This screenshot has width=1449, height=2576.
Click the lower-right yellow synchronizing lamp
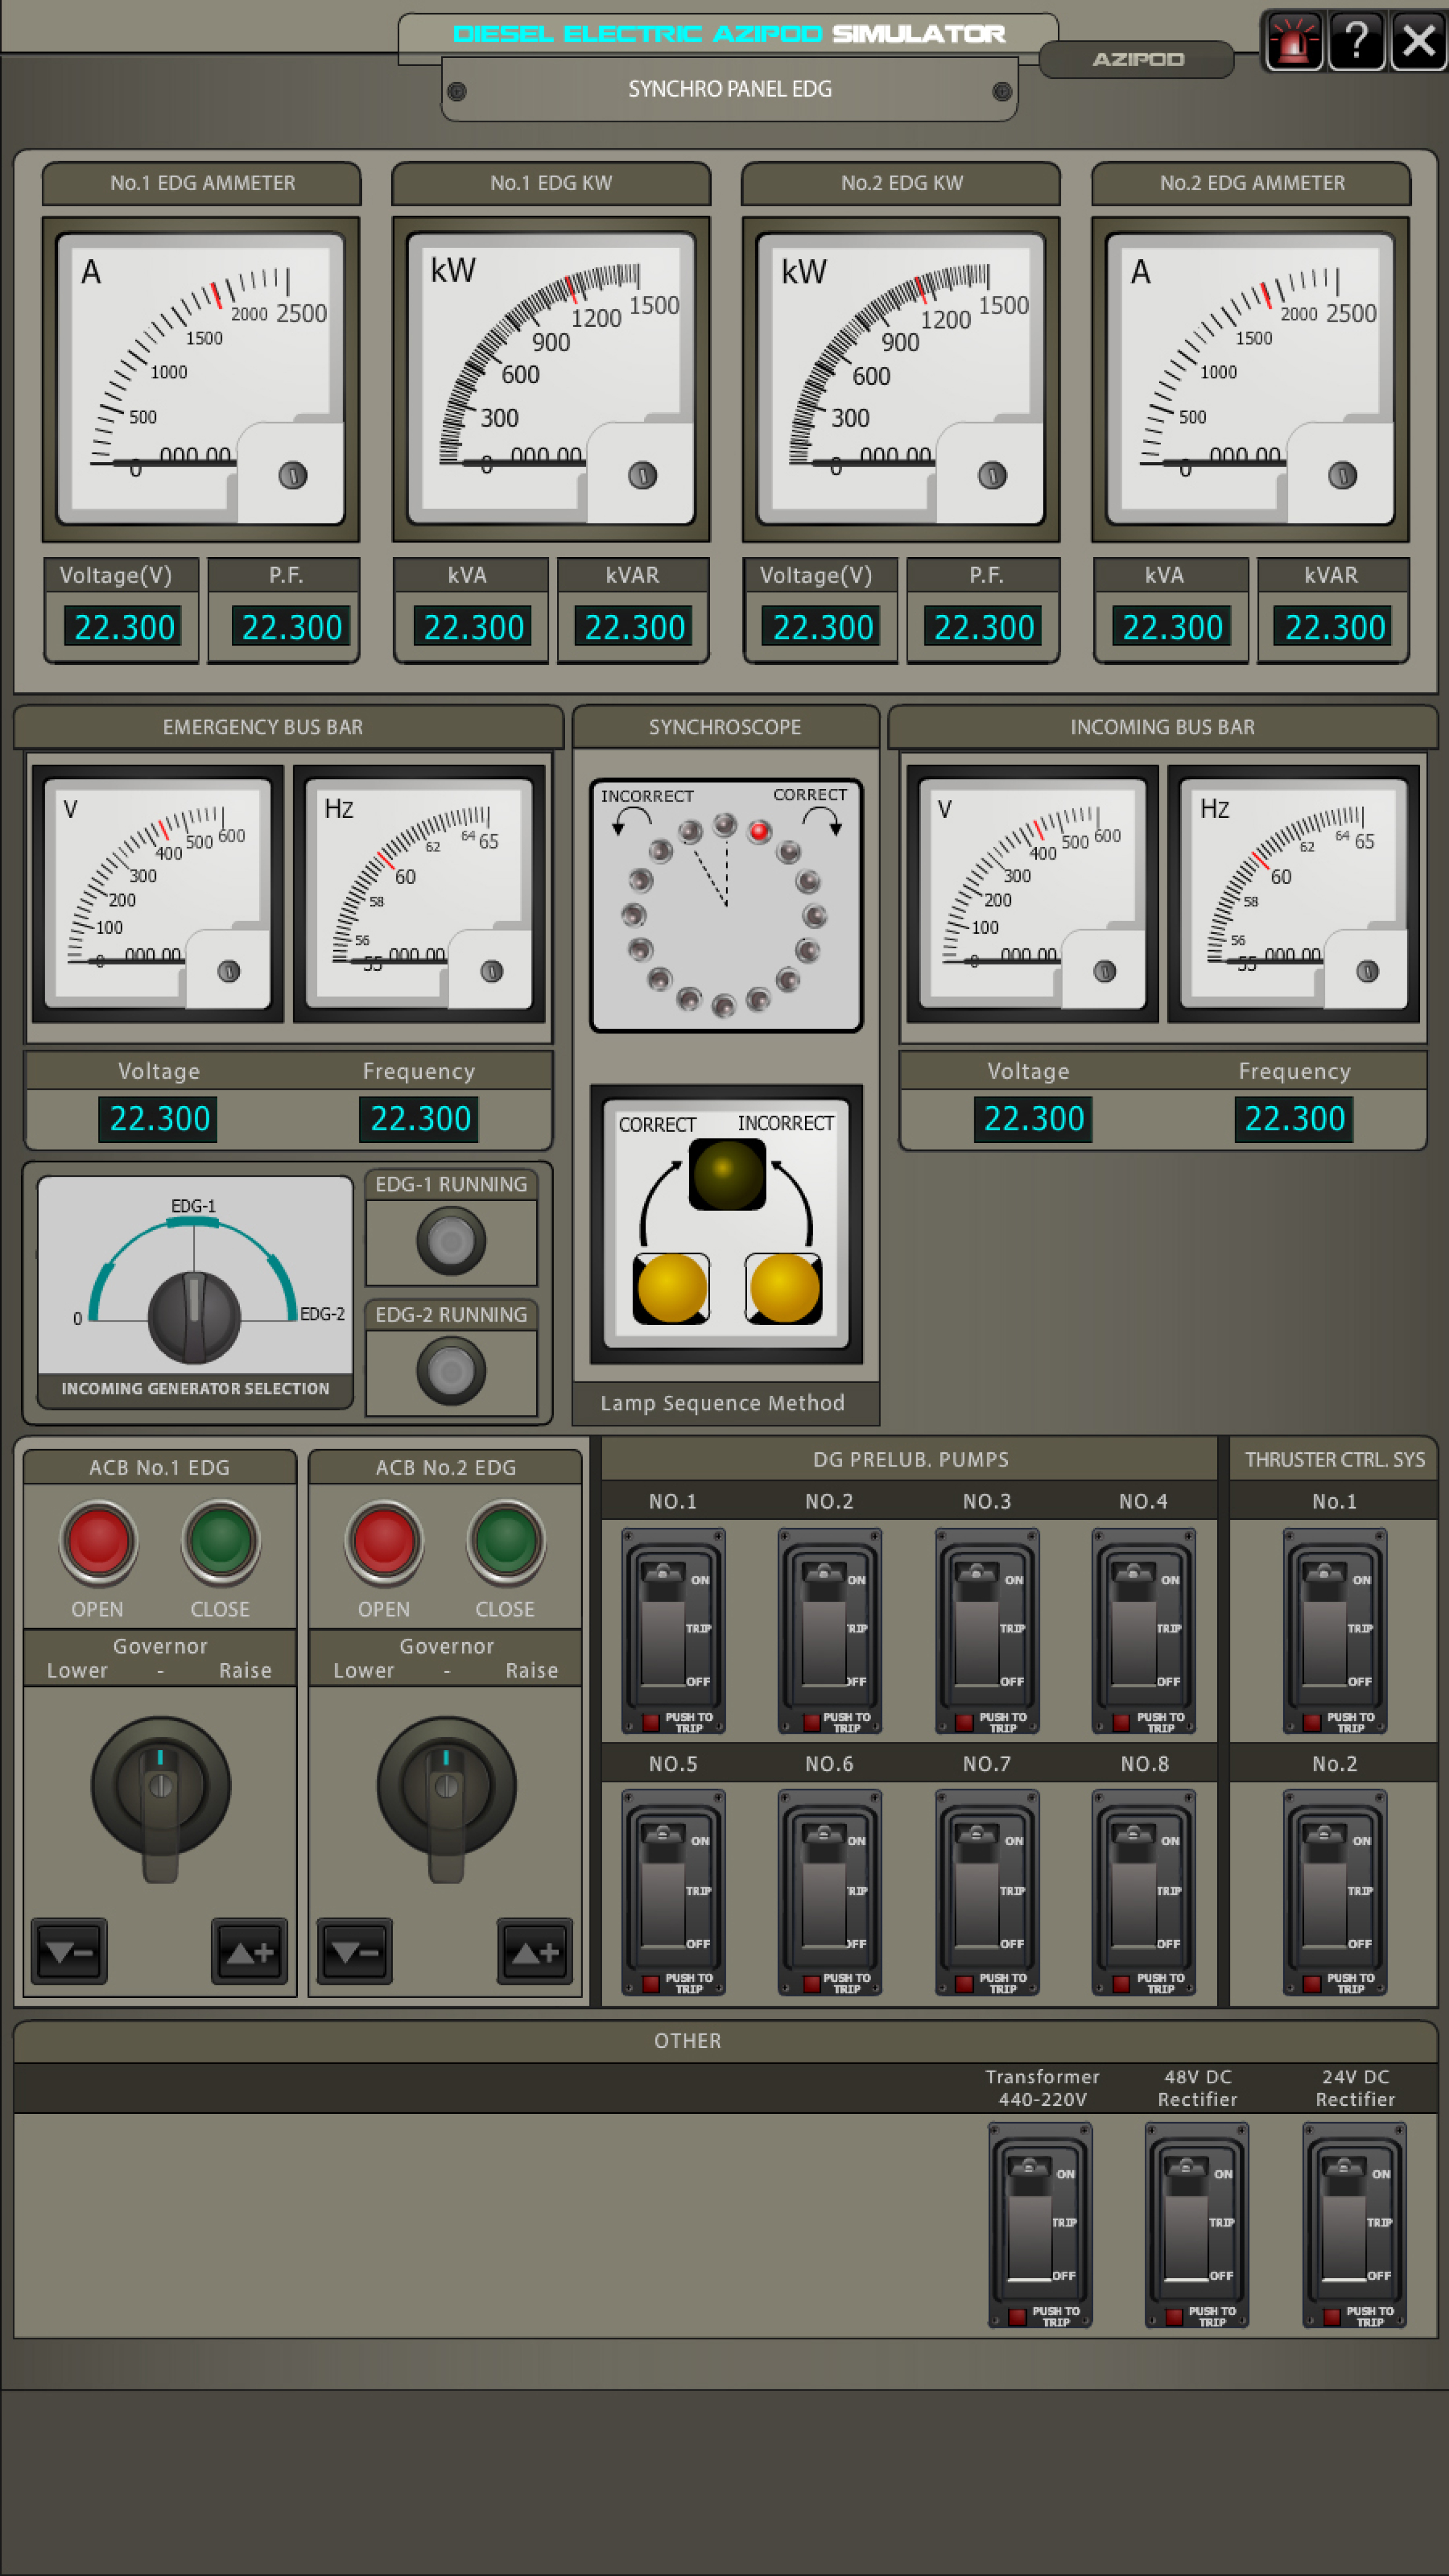[x=784, y=1288]
